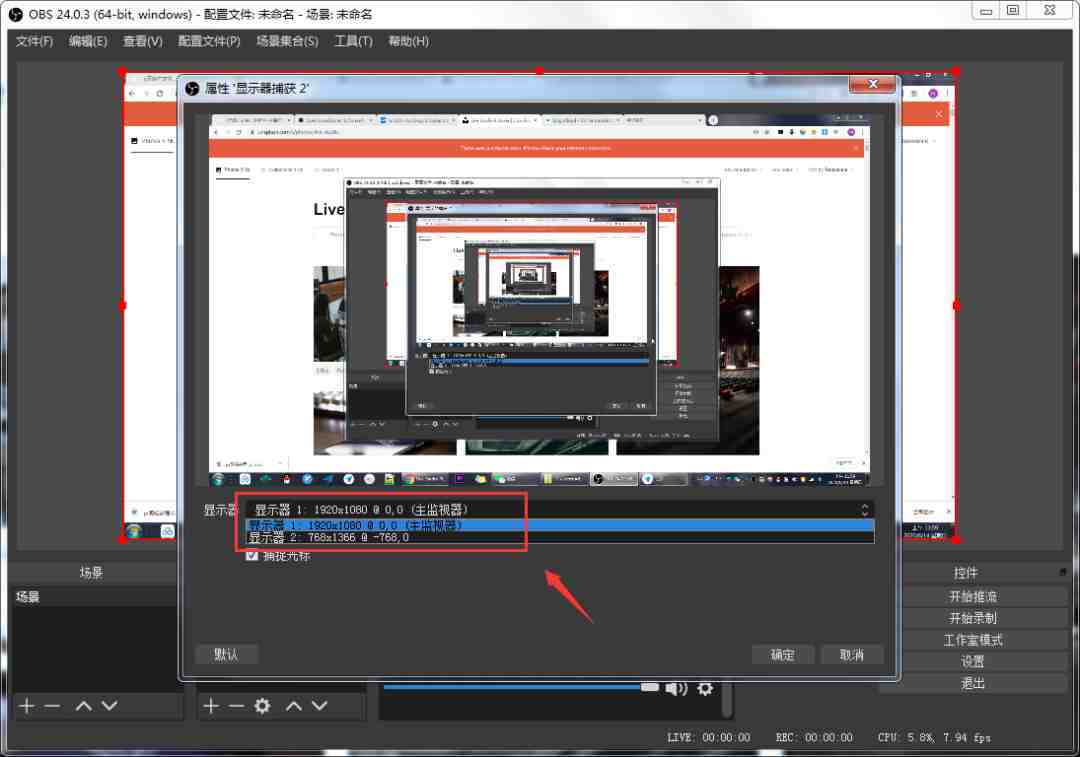1080x757 pixels.
Task: Open the 编辑(E) menu
Action: tap(88, 41)
